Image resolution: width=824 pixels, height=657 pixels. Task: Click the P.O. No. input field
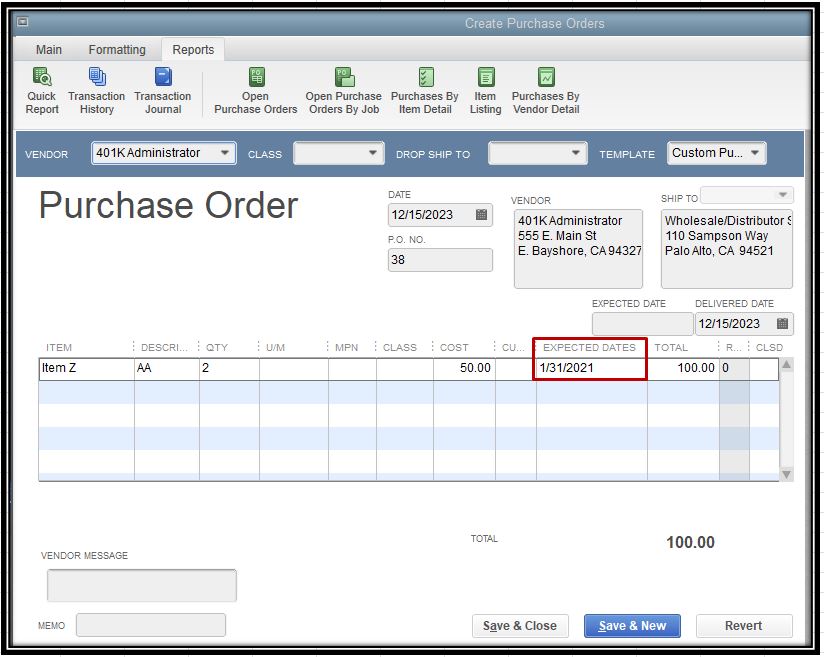[x=440, y=260]
